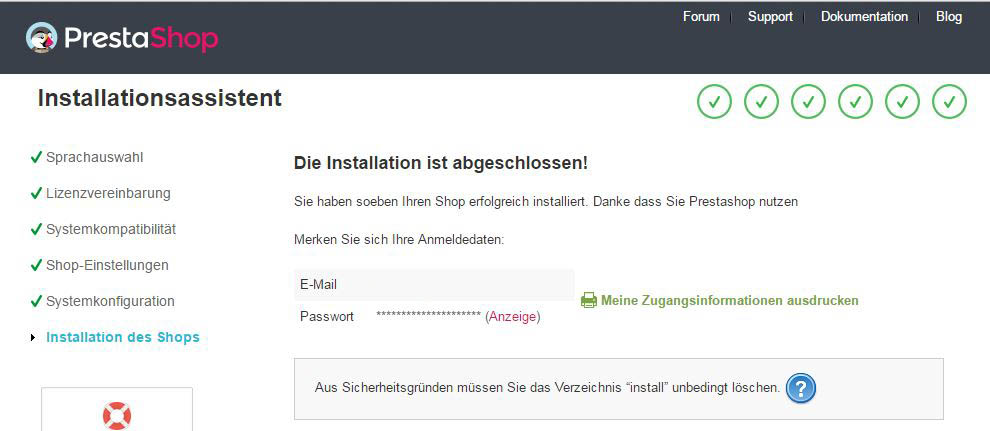Viewport: 990px width, 431px height.
Task: Open the Support link in header
Action: coord(770,16)
